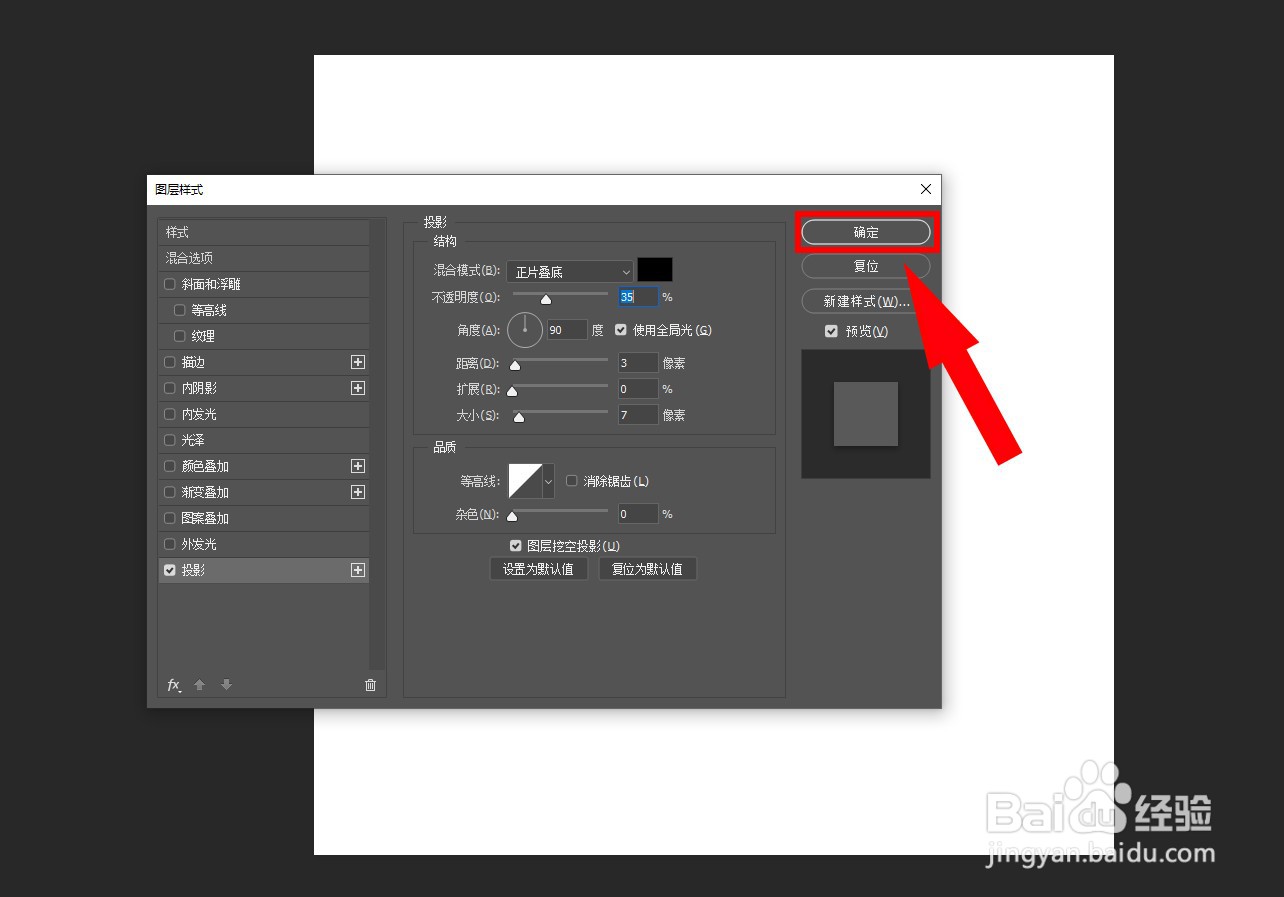Add another 描边 effect with plus icon

pos(358,362)
